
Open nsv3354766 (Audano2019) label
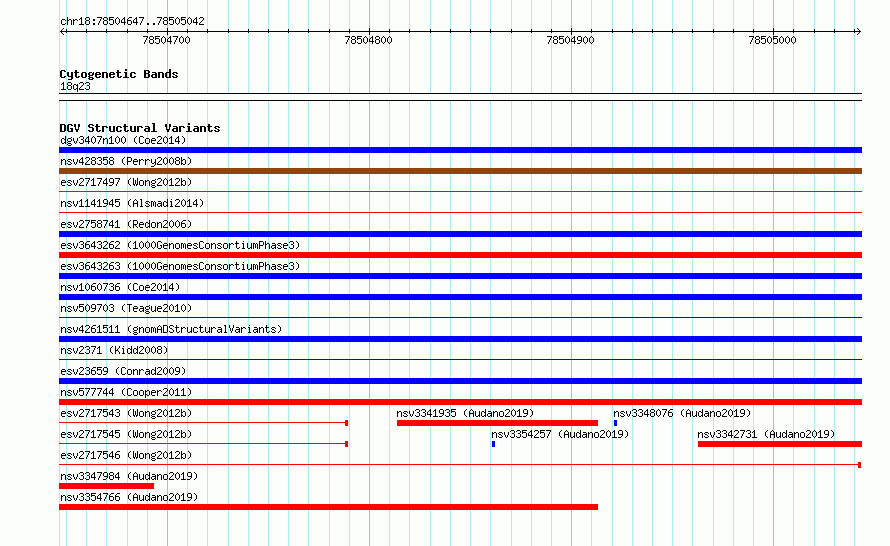[x=129, y=497]
